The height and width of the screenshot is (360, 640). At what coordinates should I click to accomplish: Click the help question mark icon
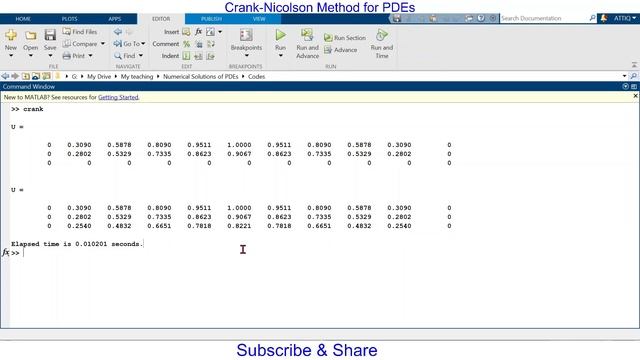481,18
